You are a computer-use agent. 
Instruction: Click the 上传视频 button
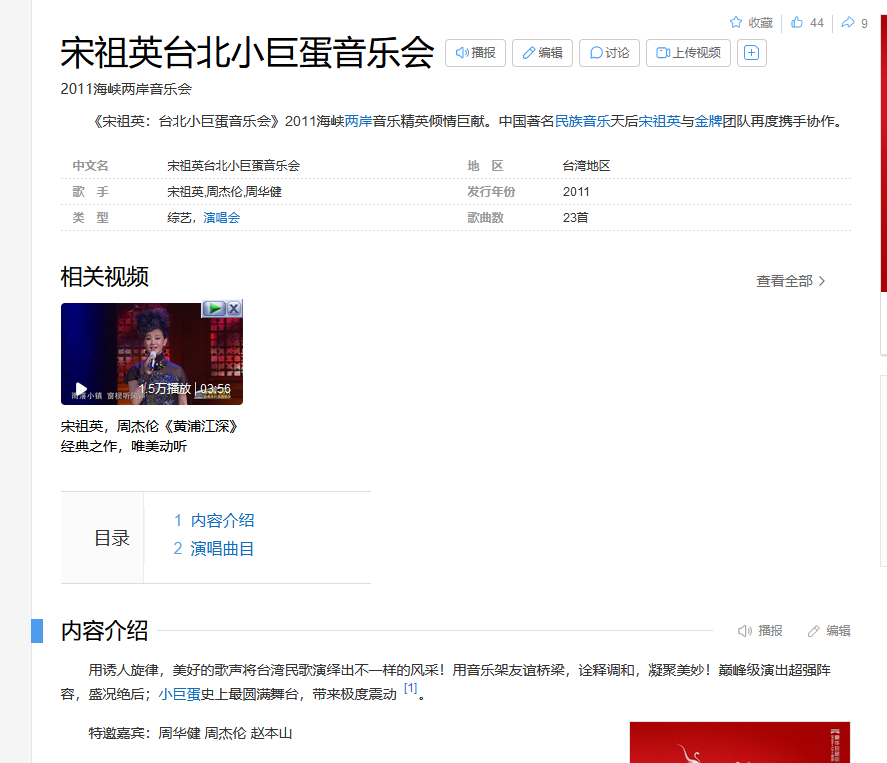click(688, 53)
